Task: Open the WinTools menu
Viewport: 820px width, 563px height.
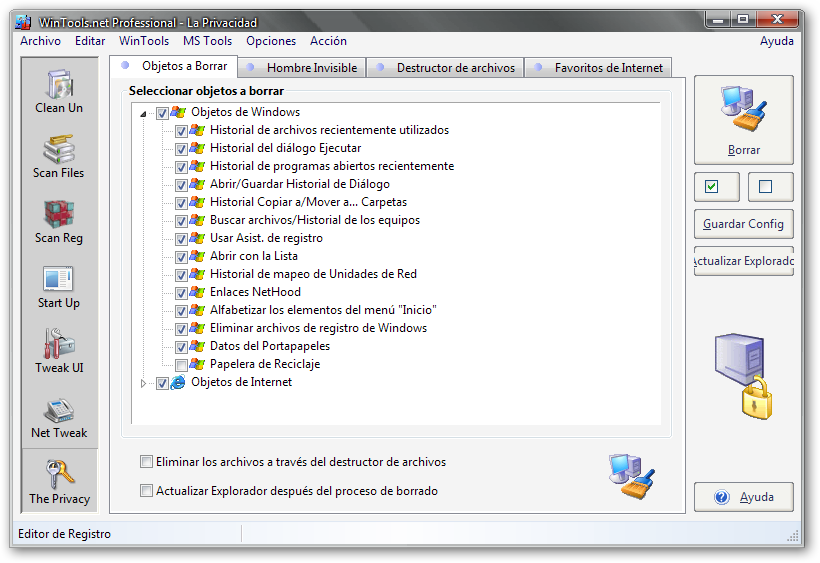Action: tap(144, 41)
